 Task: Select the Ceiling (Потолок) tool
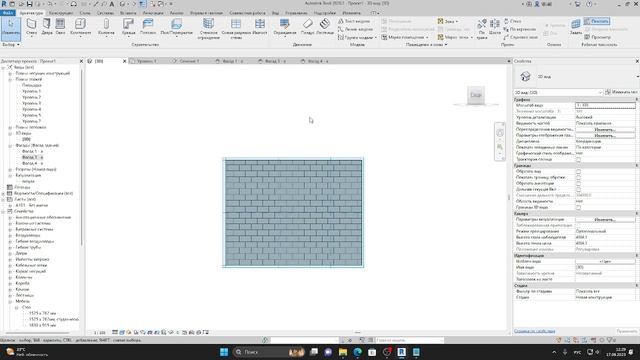point(148,27)
